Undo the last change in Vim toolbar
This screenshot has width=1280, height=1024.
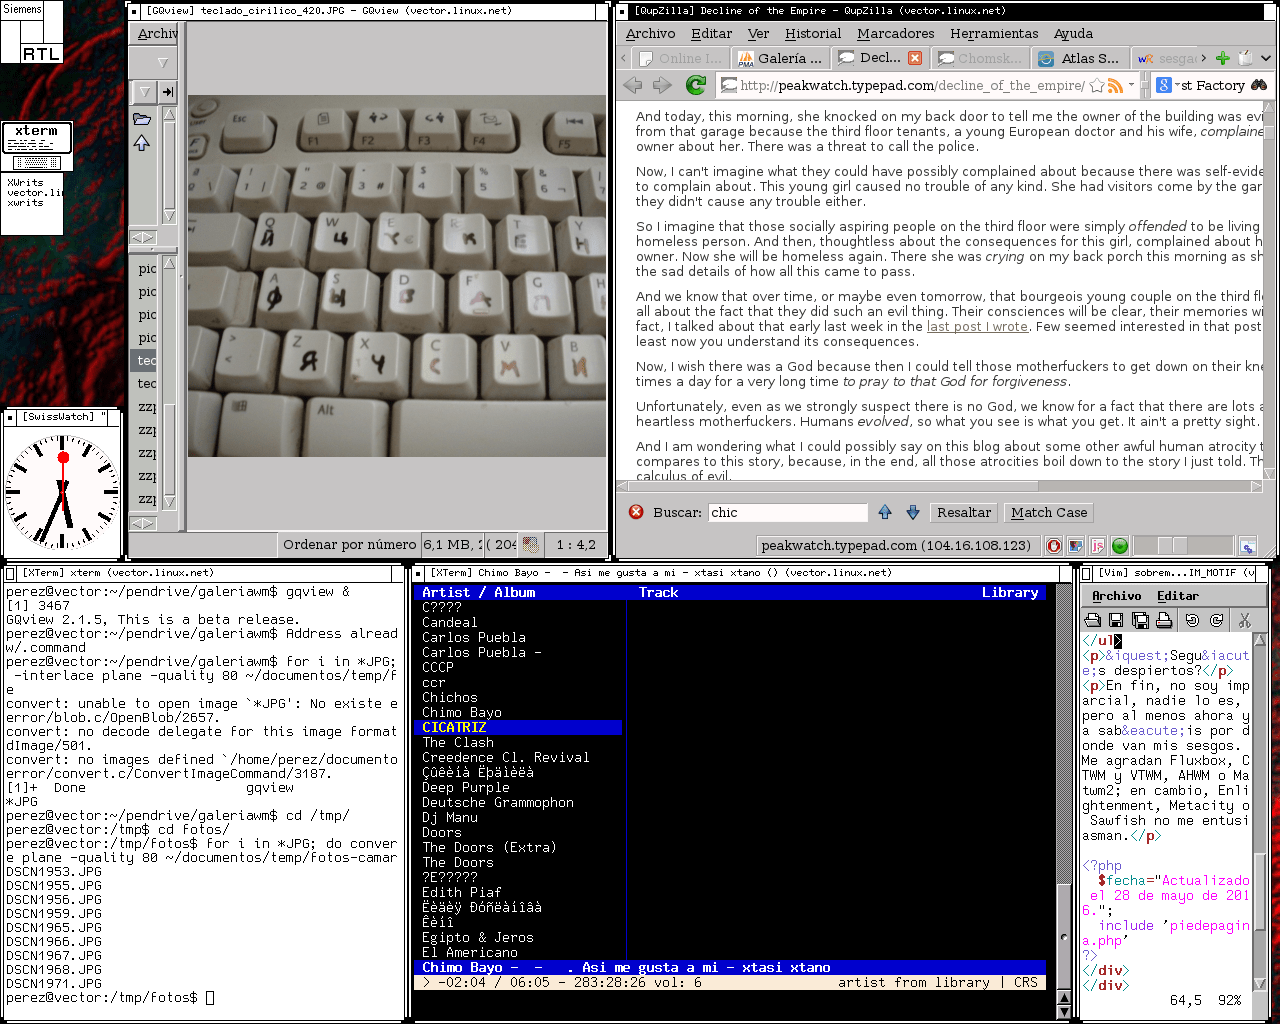(x=1192, y=621)
